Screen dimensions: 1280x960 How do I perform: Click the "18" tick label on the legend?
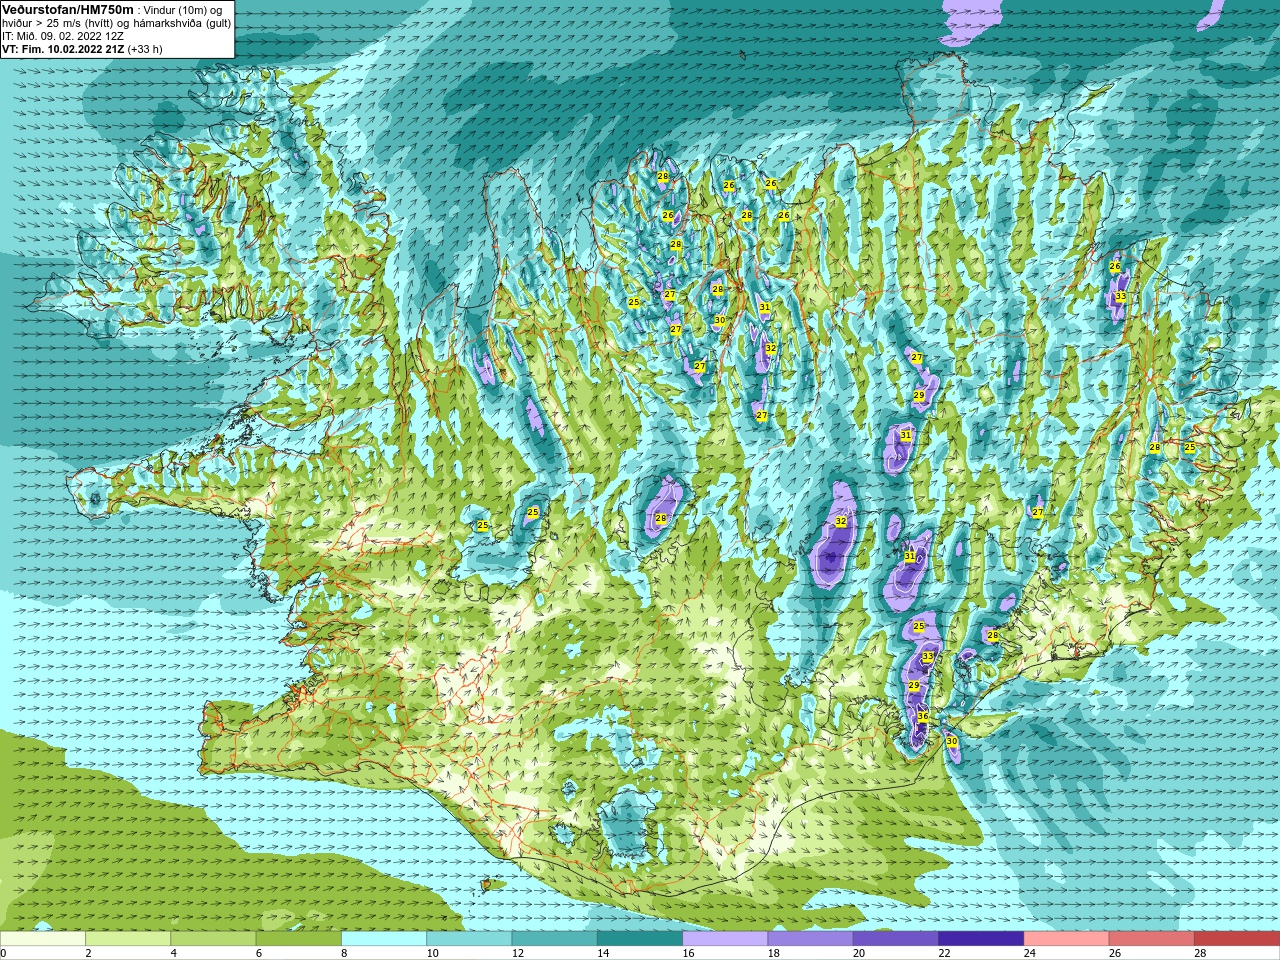[x=774, y=953]
